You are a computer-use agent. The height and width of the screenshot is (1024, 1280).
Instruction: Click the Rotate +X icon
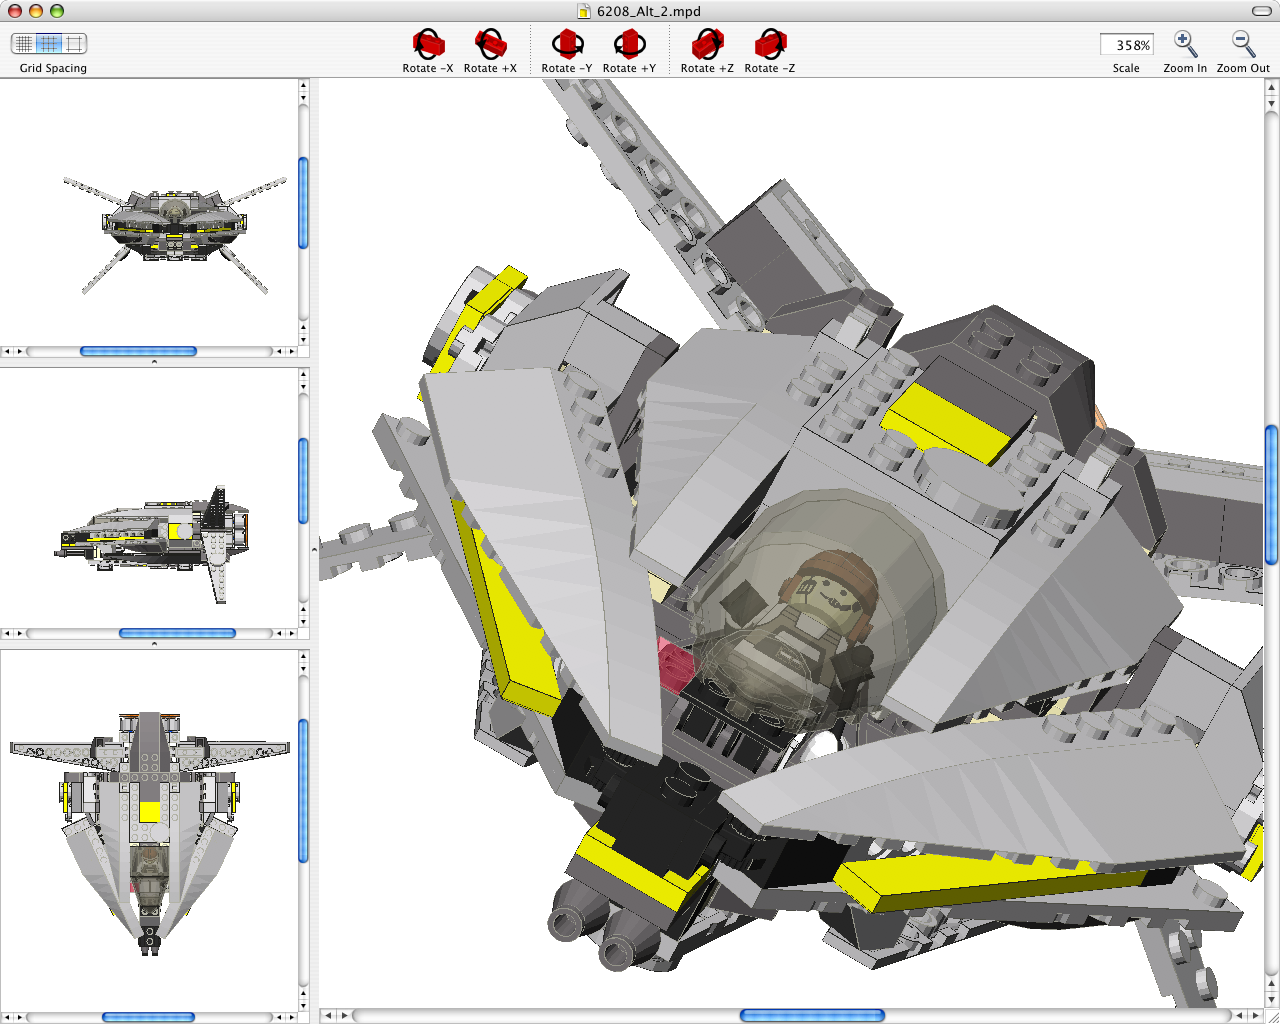490,45
